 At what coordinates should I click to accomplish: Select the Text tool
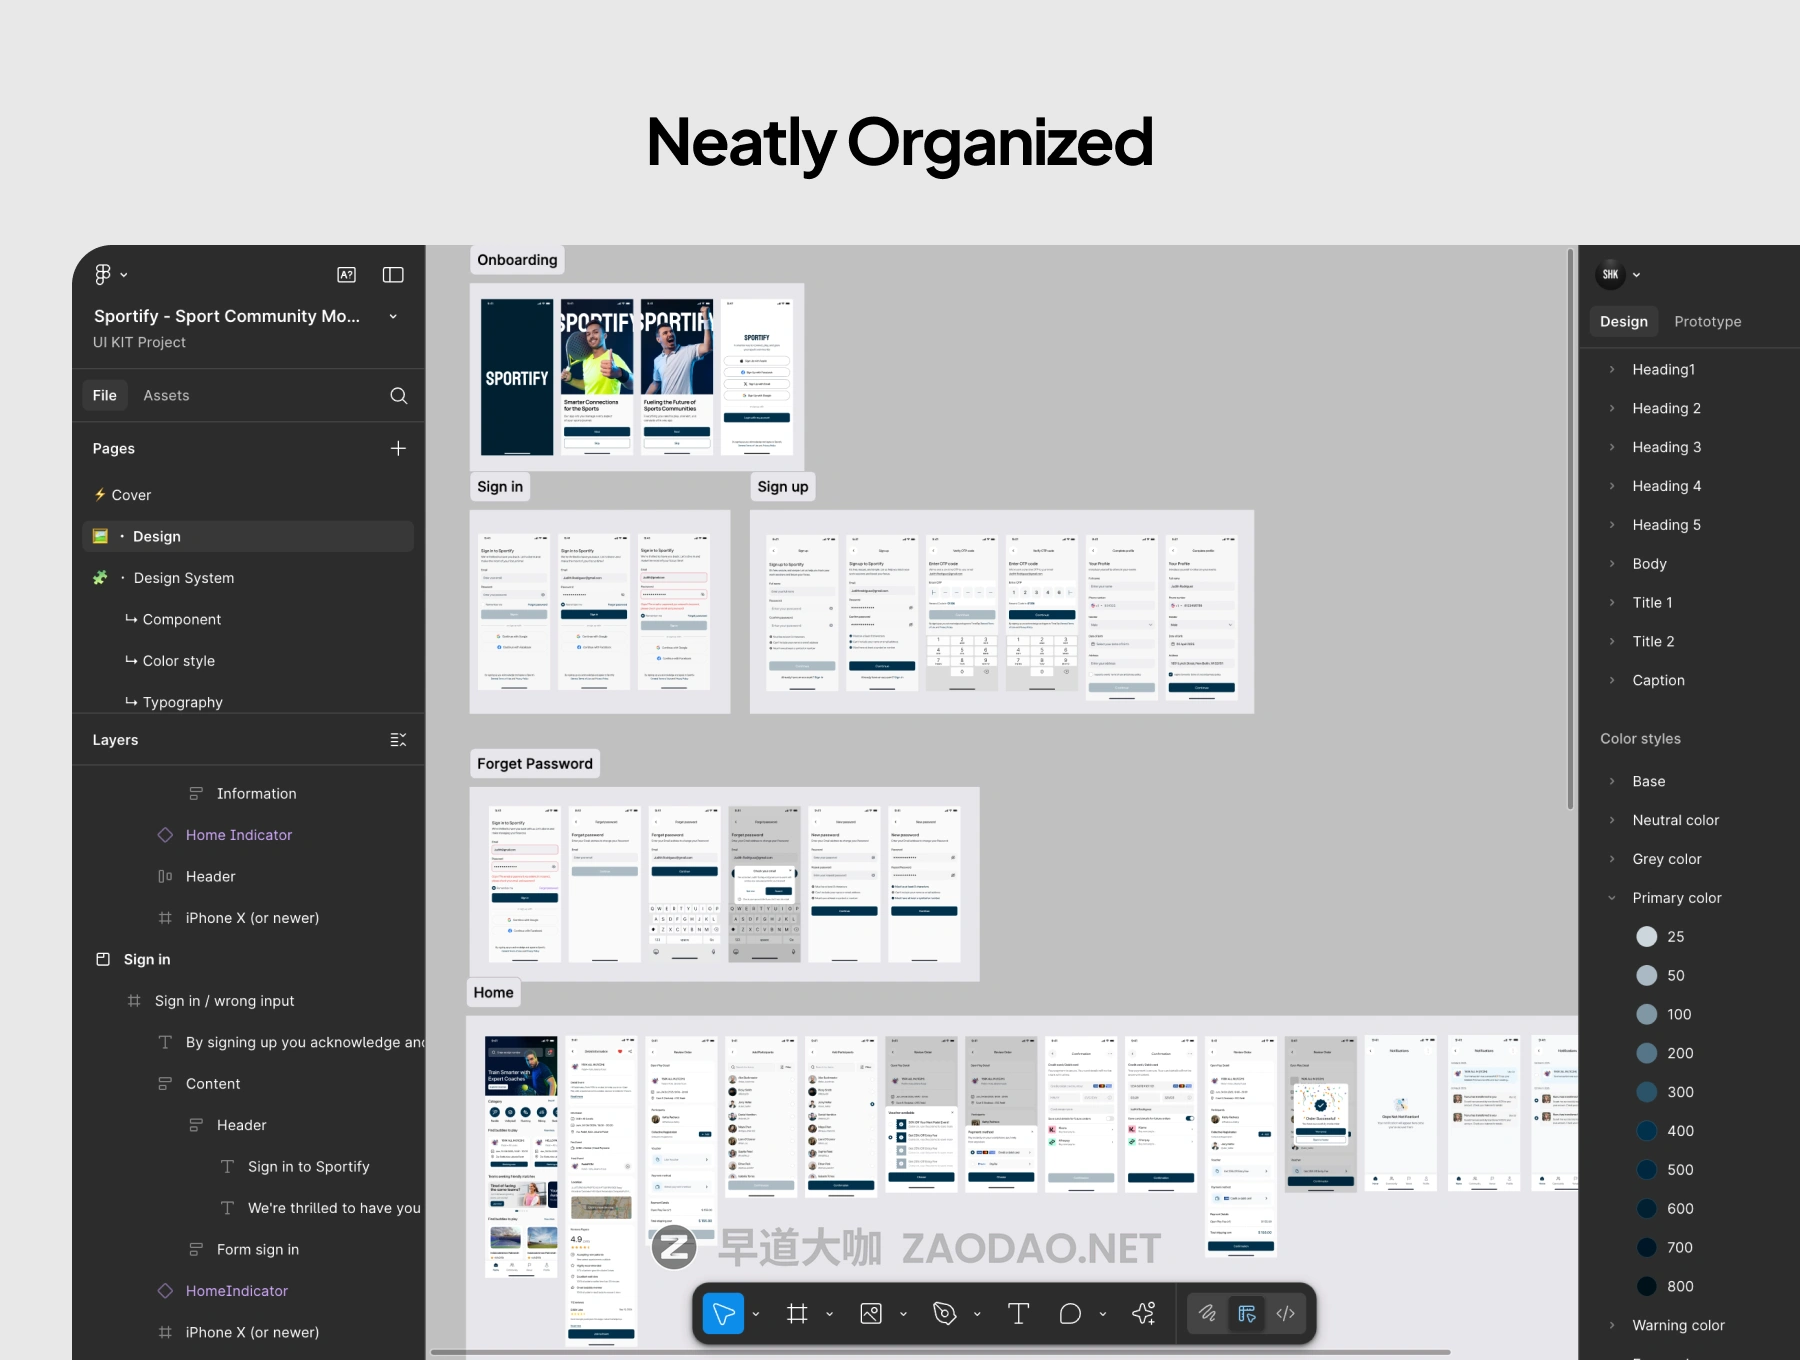(x=1018, y=1314)
